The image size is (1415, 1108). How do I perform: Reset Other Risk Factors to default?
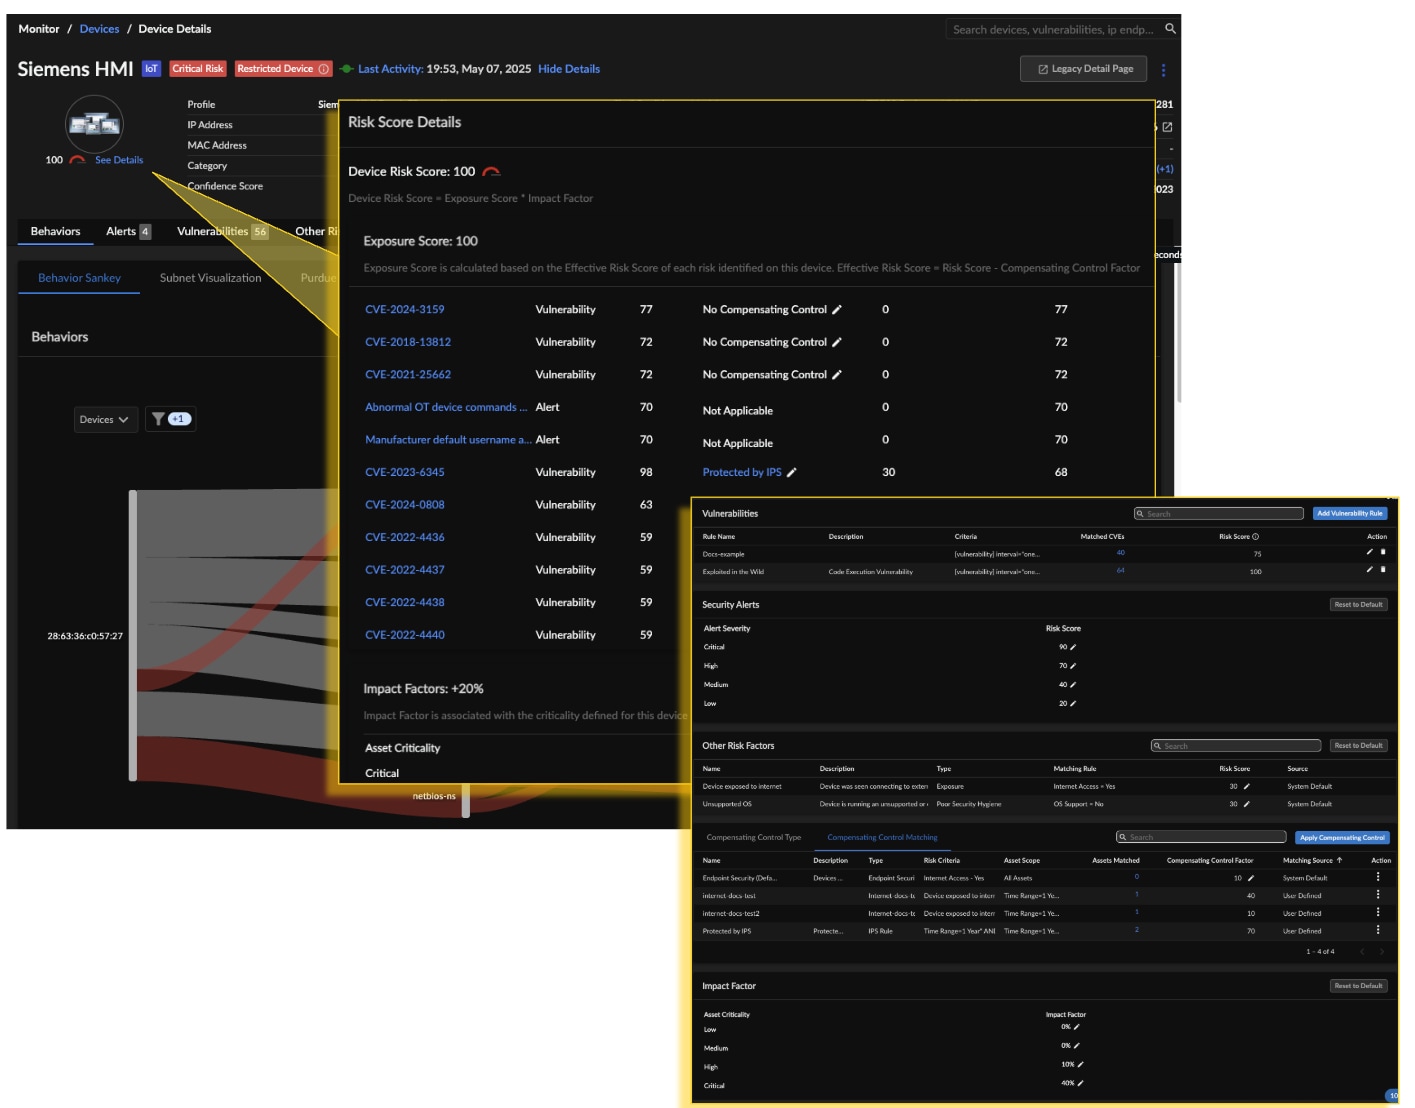pyautogui.click(x=1358, y=745)
